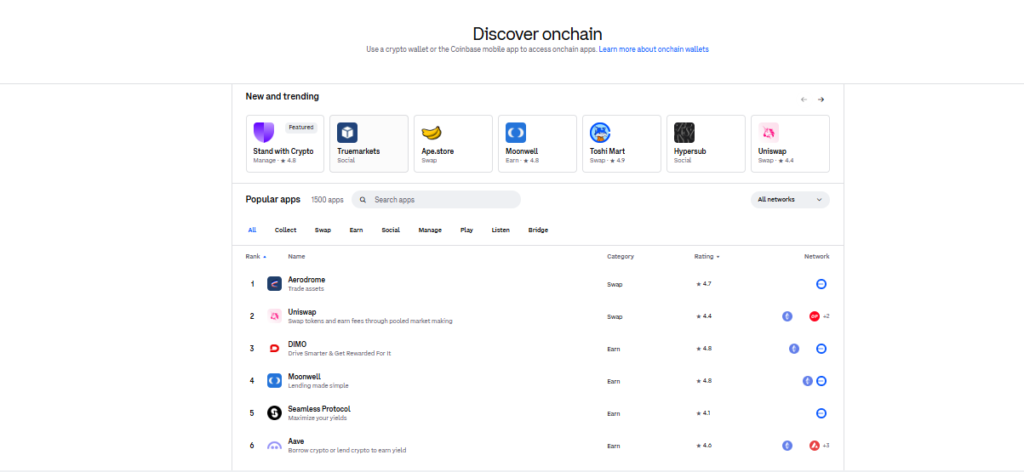The image size is (1024, 472).
Task: Open the Aerodrome app name link
Action: pyautogui.click(x=306, y=279)
